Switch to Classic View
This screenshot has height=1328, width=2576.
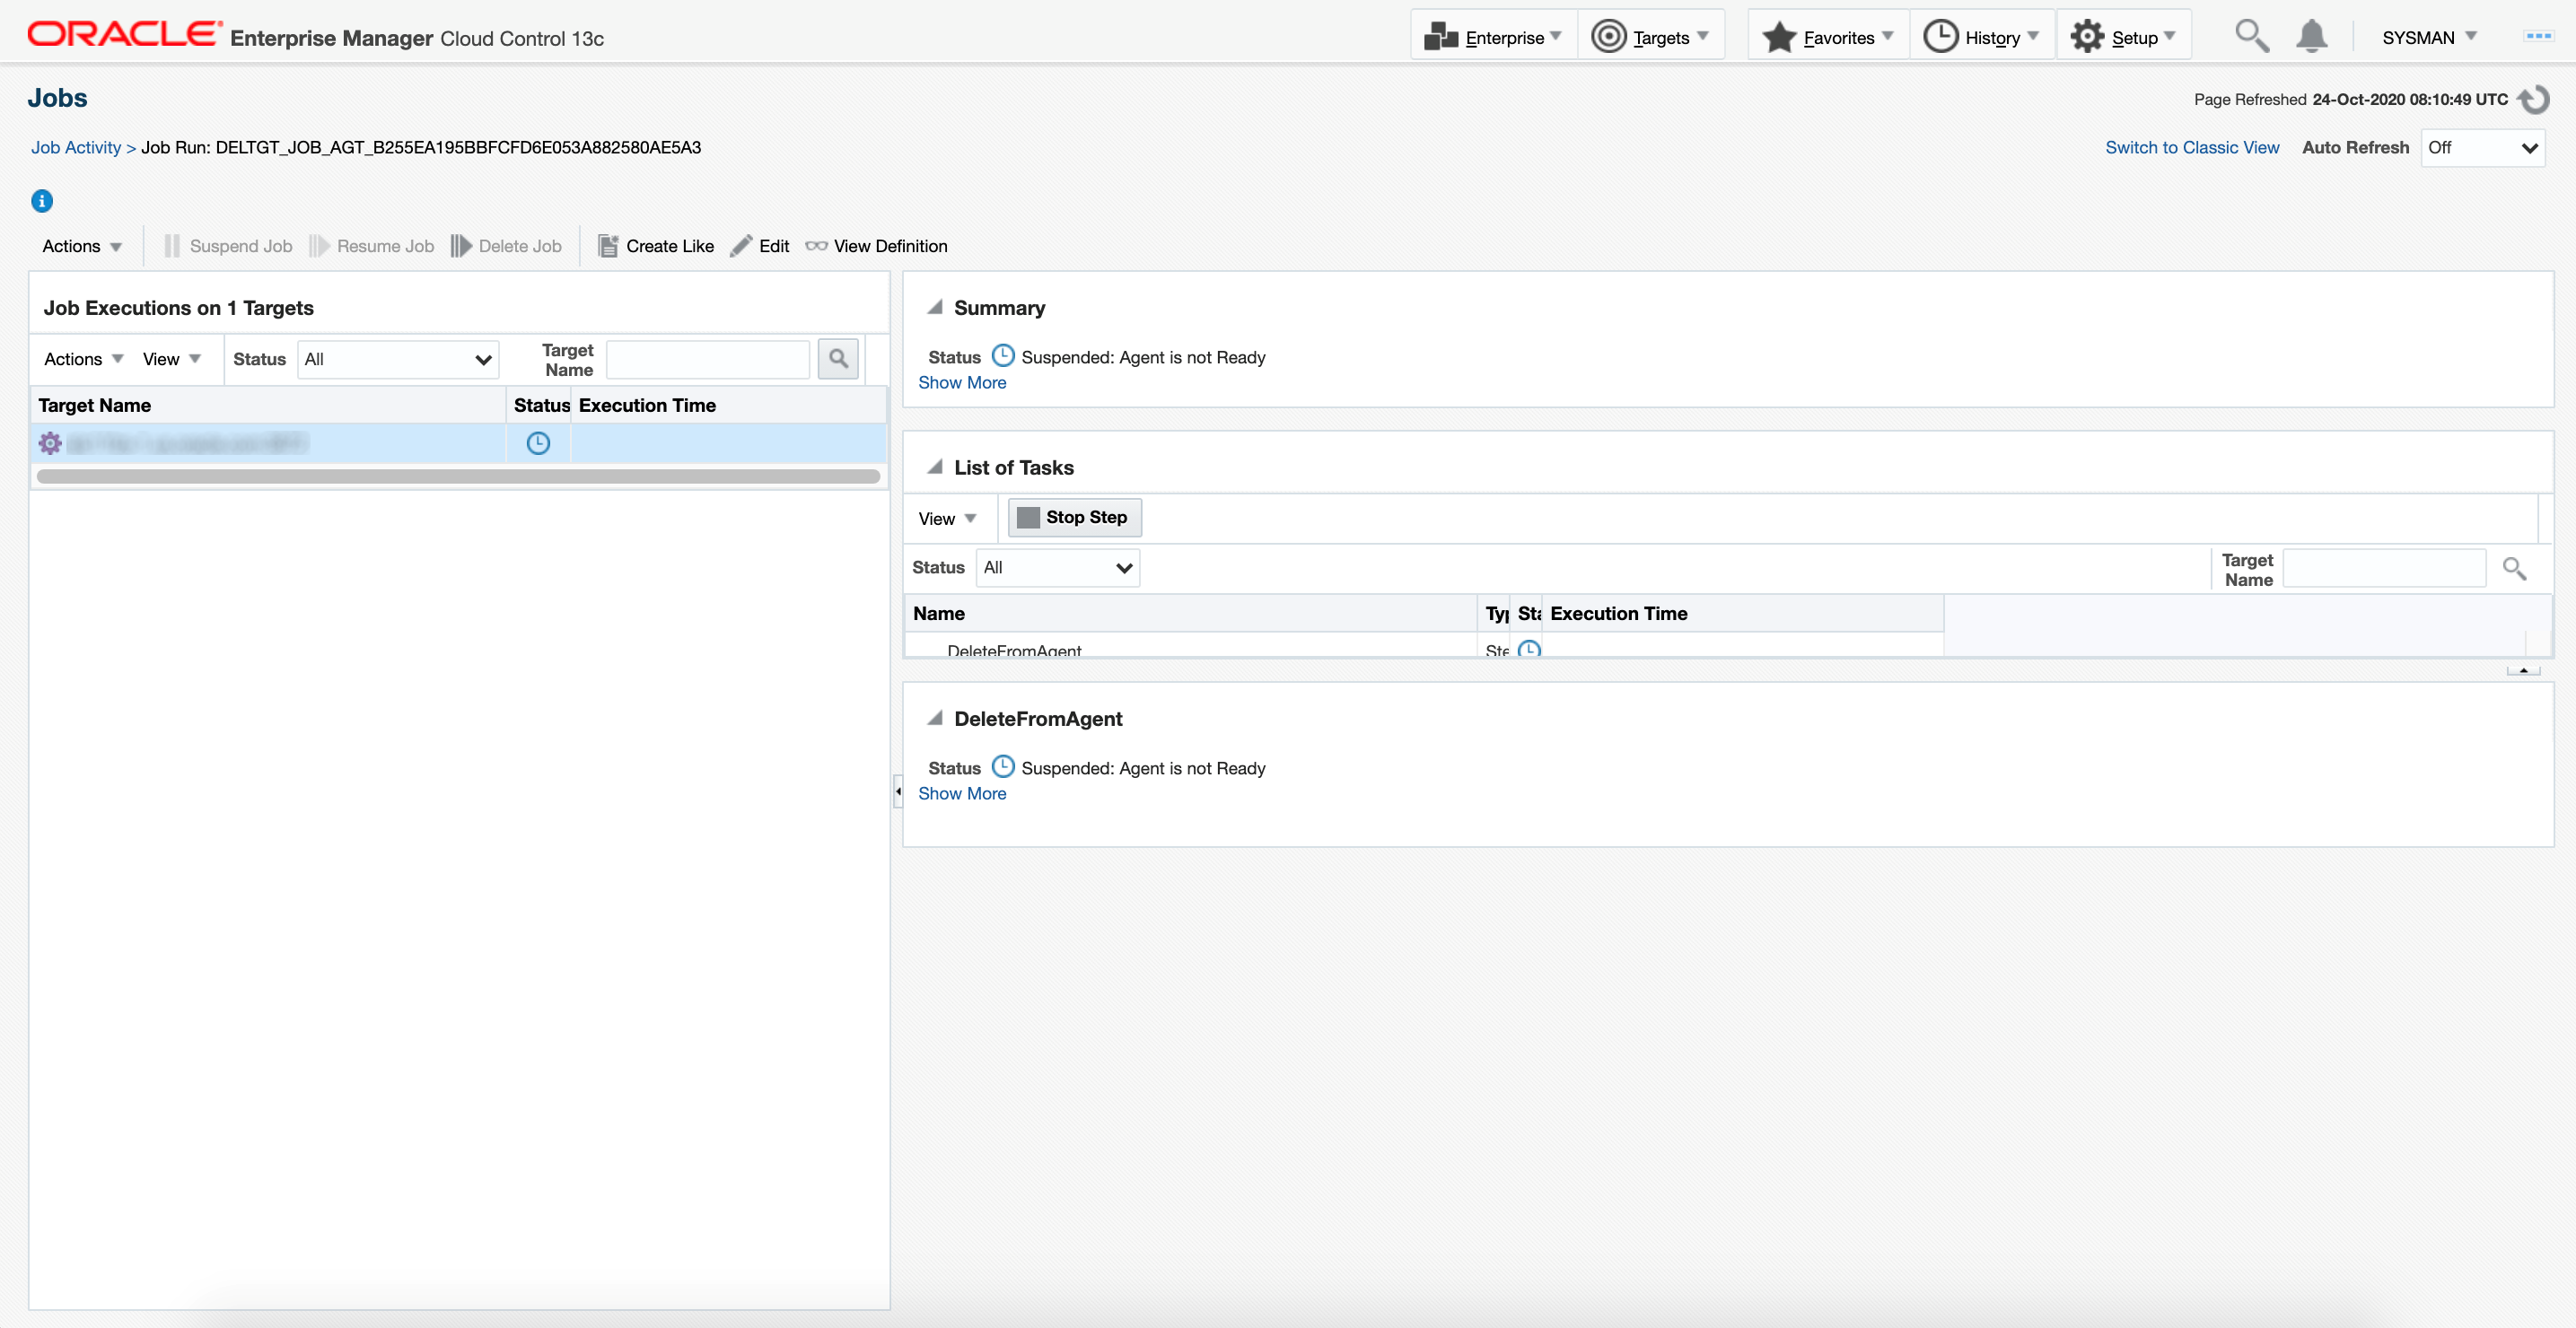[2192, 147]
